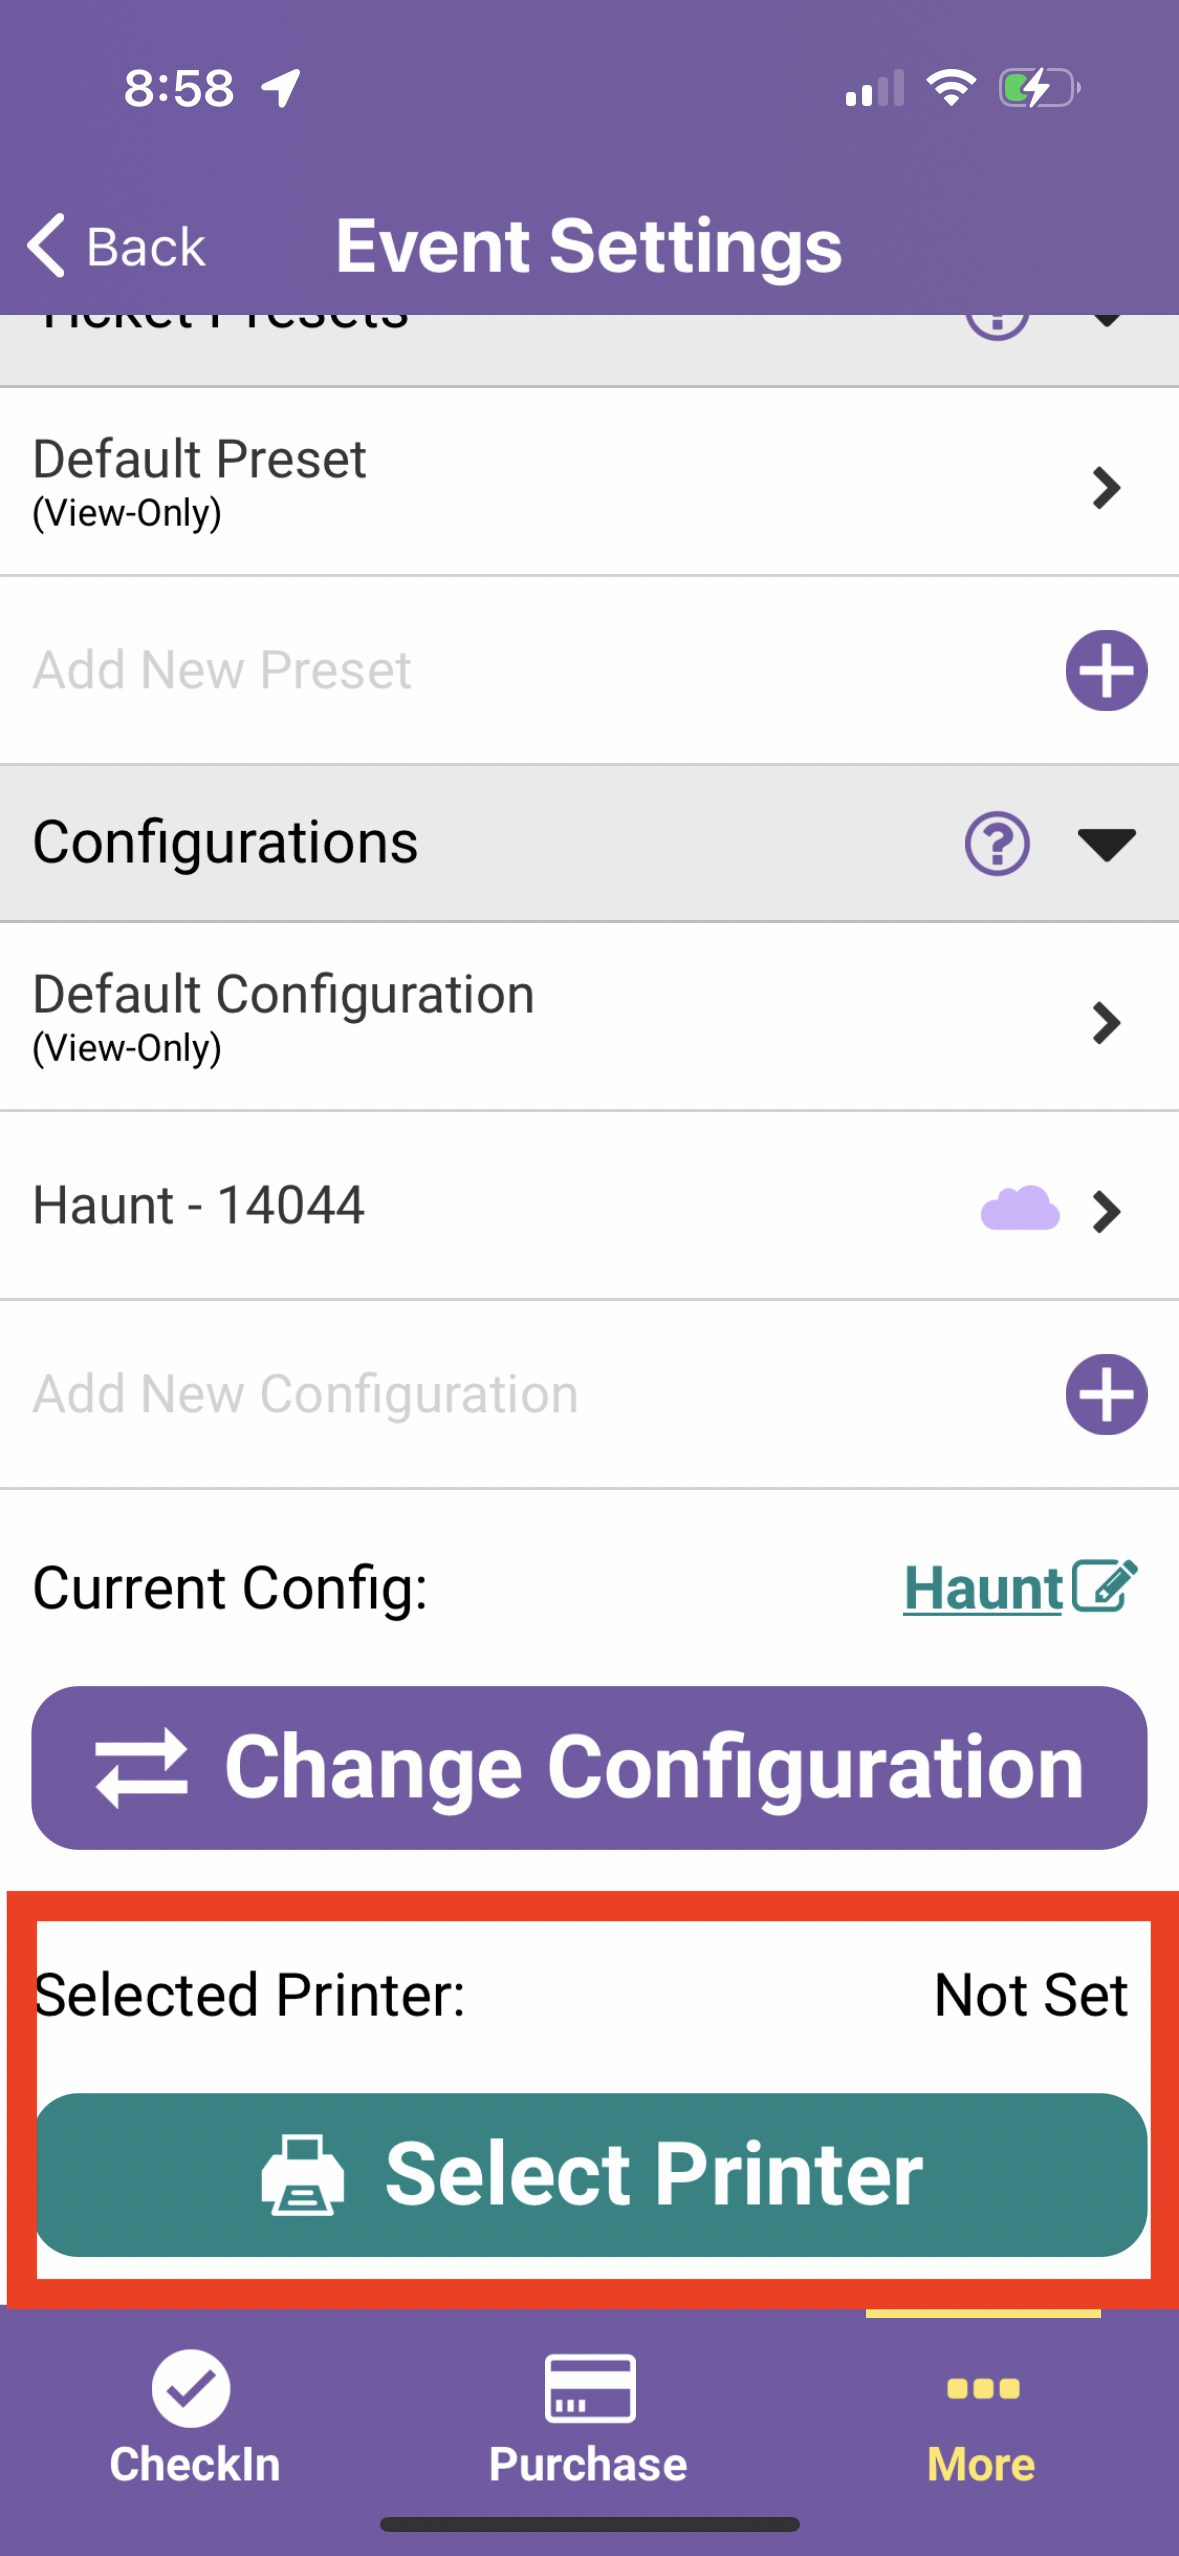Tap the cloud icon on Haunt - 14044

coord(1019,1208)
